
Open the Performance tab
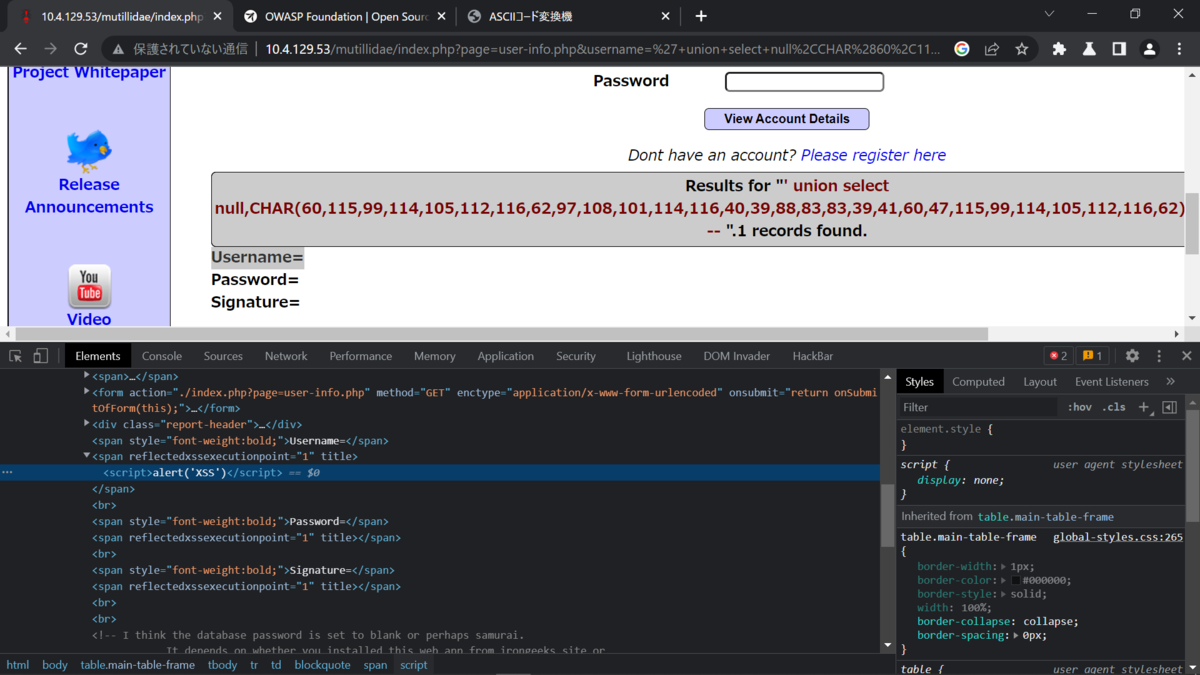point(361,356)
